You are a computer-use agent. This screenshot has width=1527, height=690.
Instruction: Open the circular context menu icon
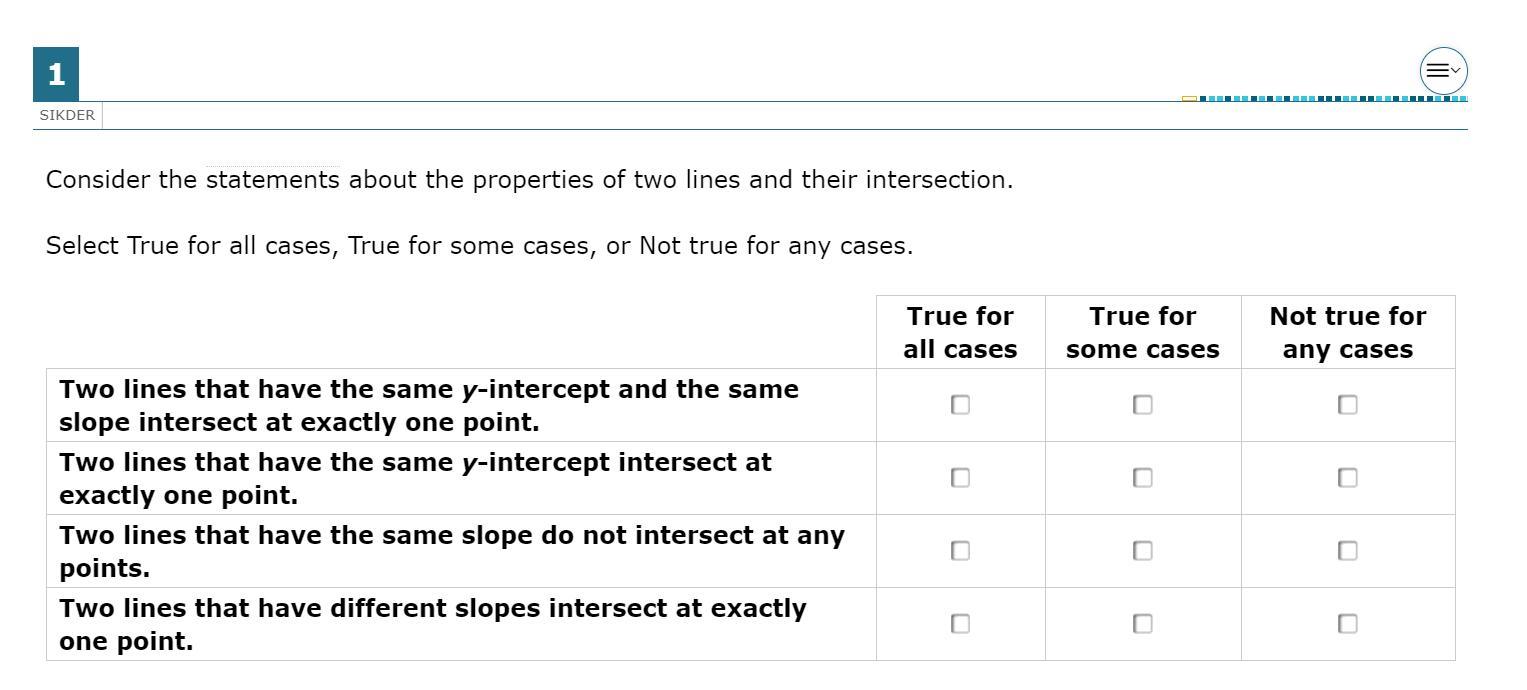point(1443,71)
